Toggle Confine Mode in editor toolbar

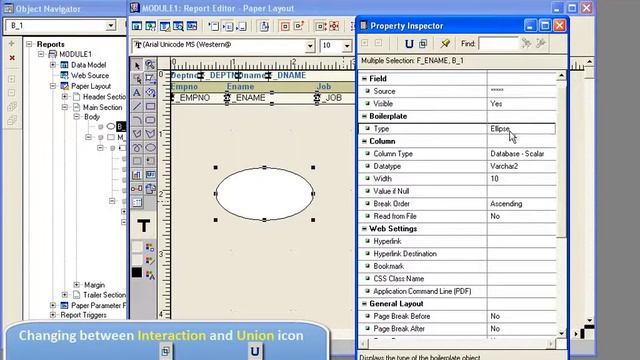(x=285, y=26)
